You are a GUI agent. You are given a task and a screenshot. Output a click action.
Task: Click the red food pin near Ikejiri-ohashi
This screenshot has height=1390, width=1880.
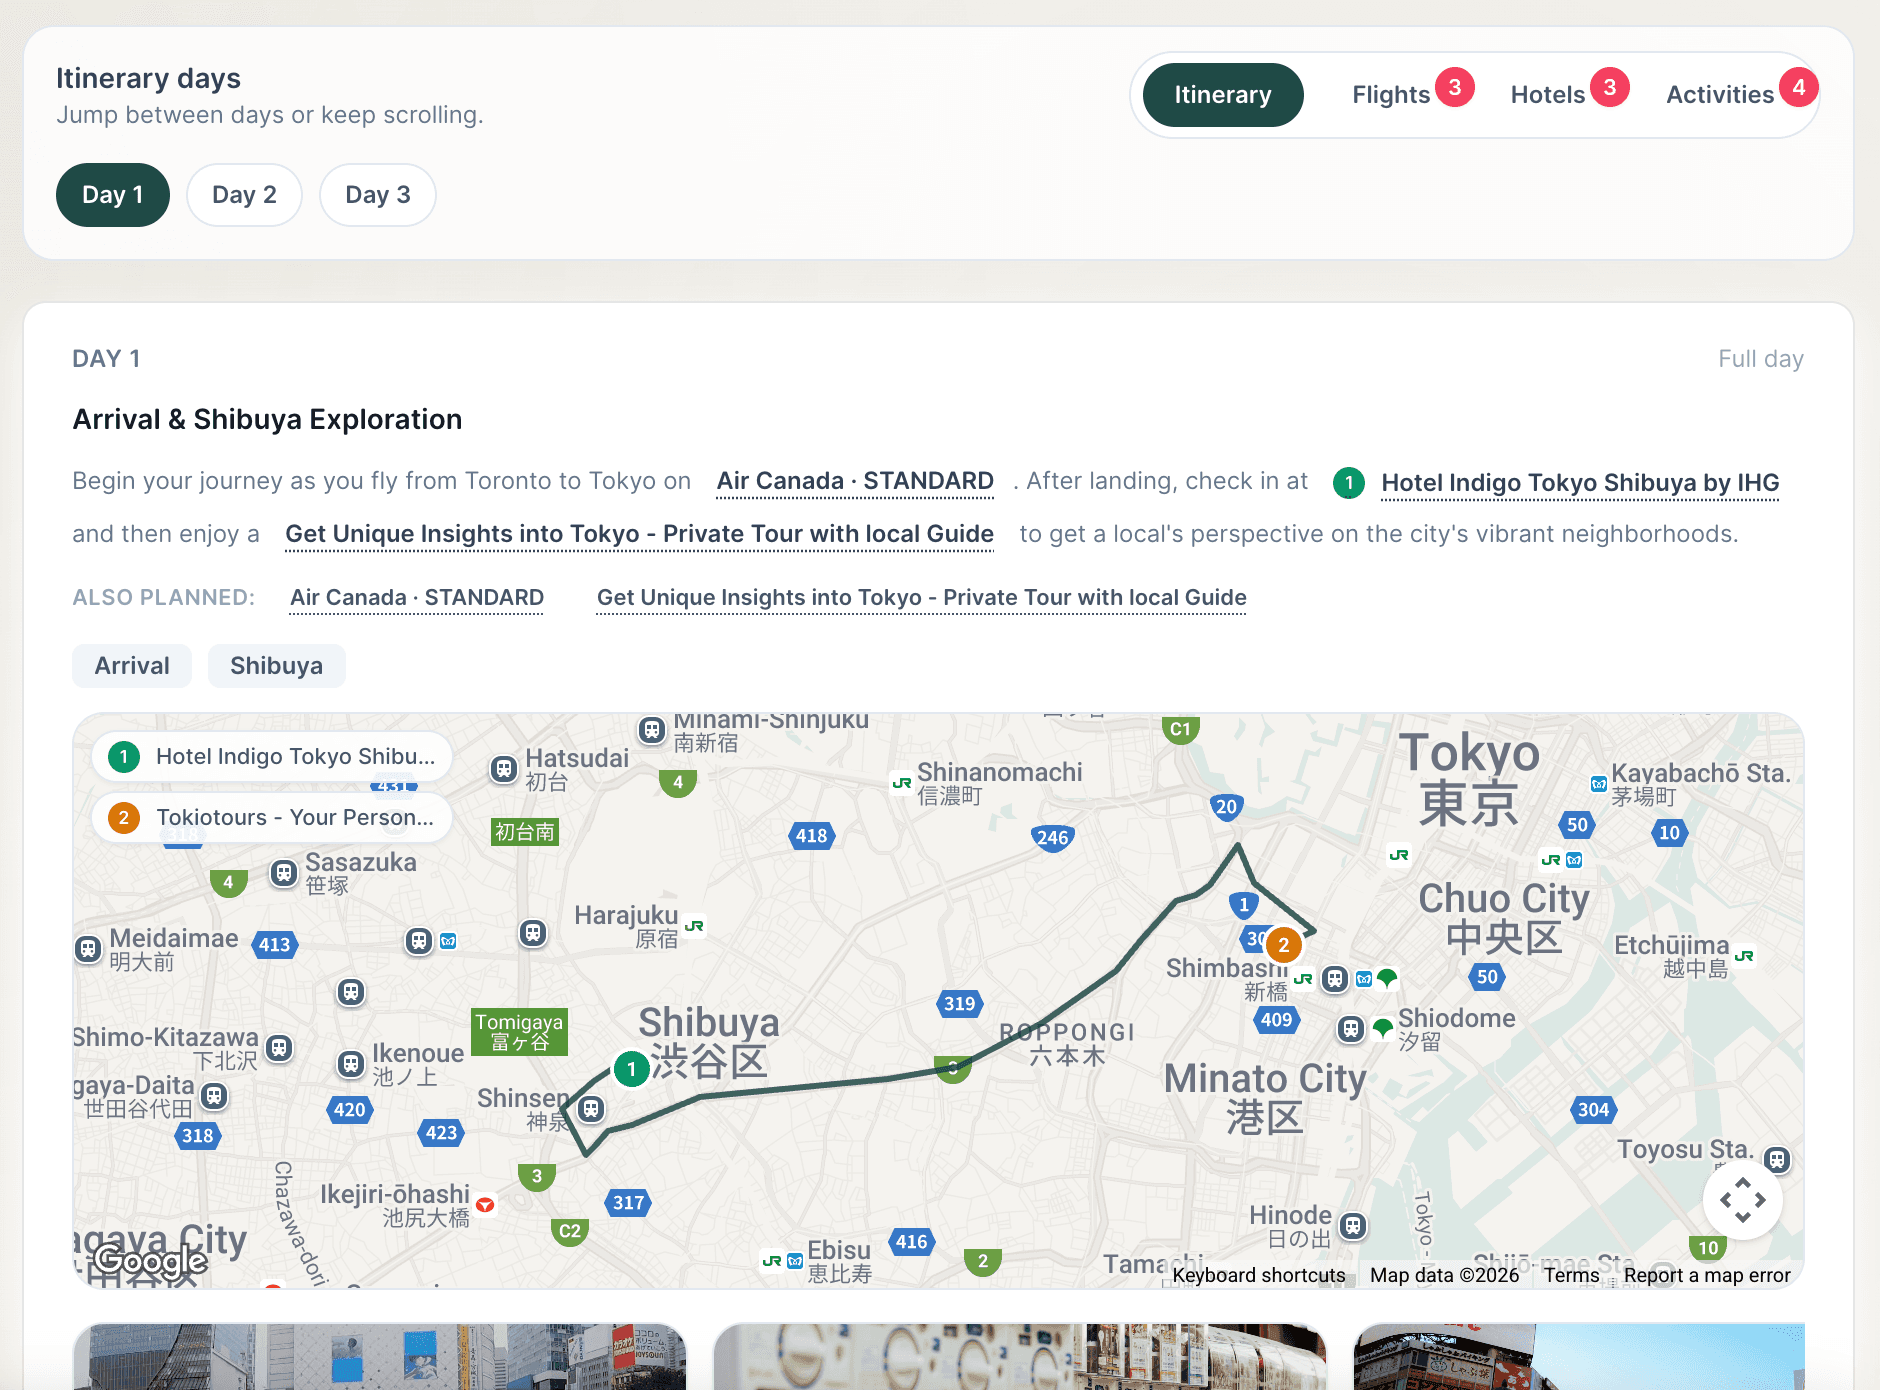click(x=483, y=1205)
